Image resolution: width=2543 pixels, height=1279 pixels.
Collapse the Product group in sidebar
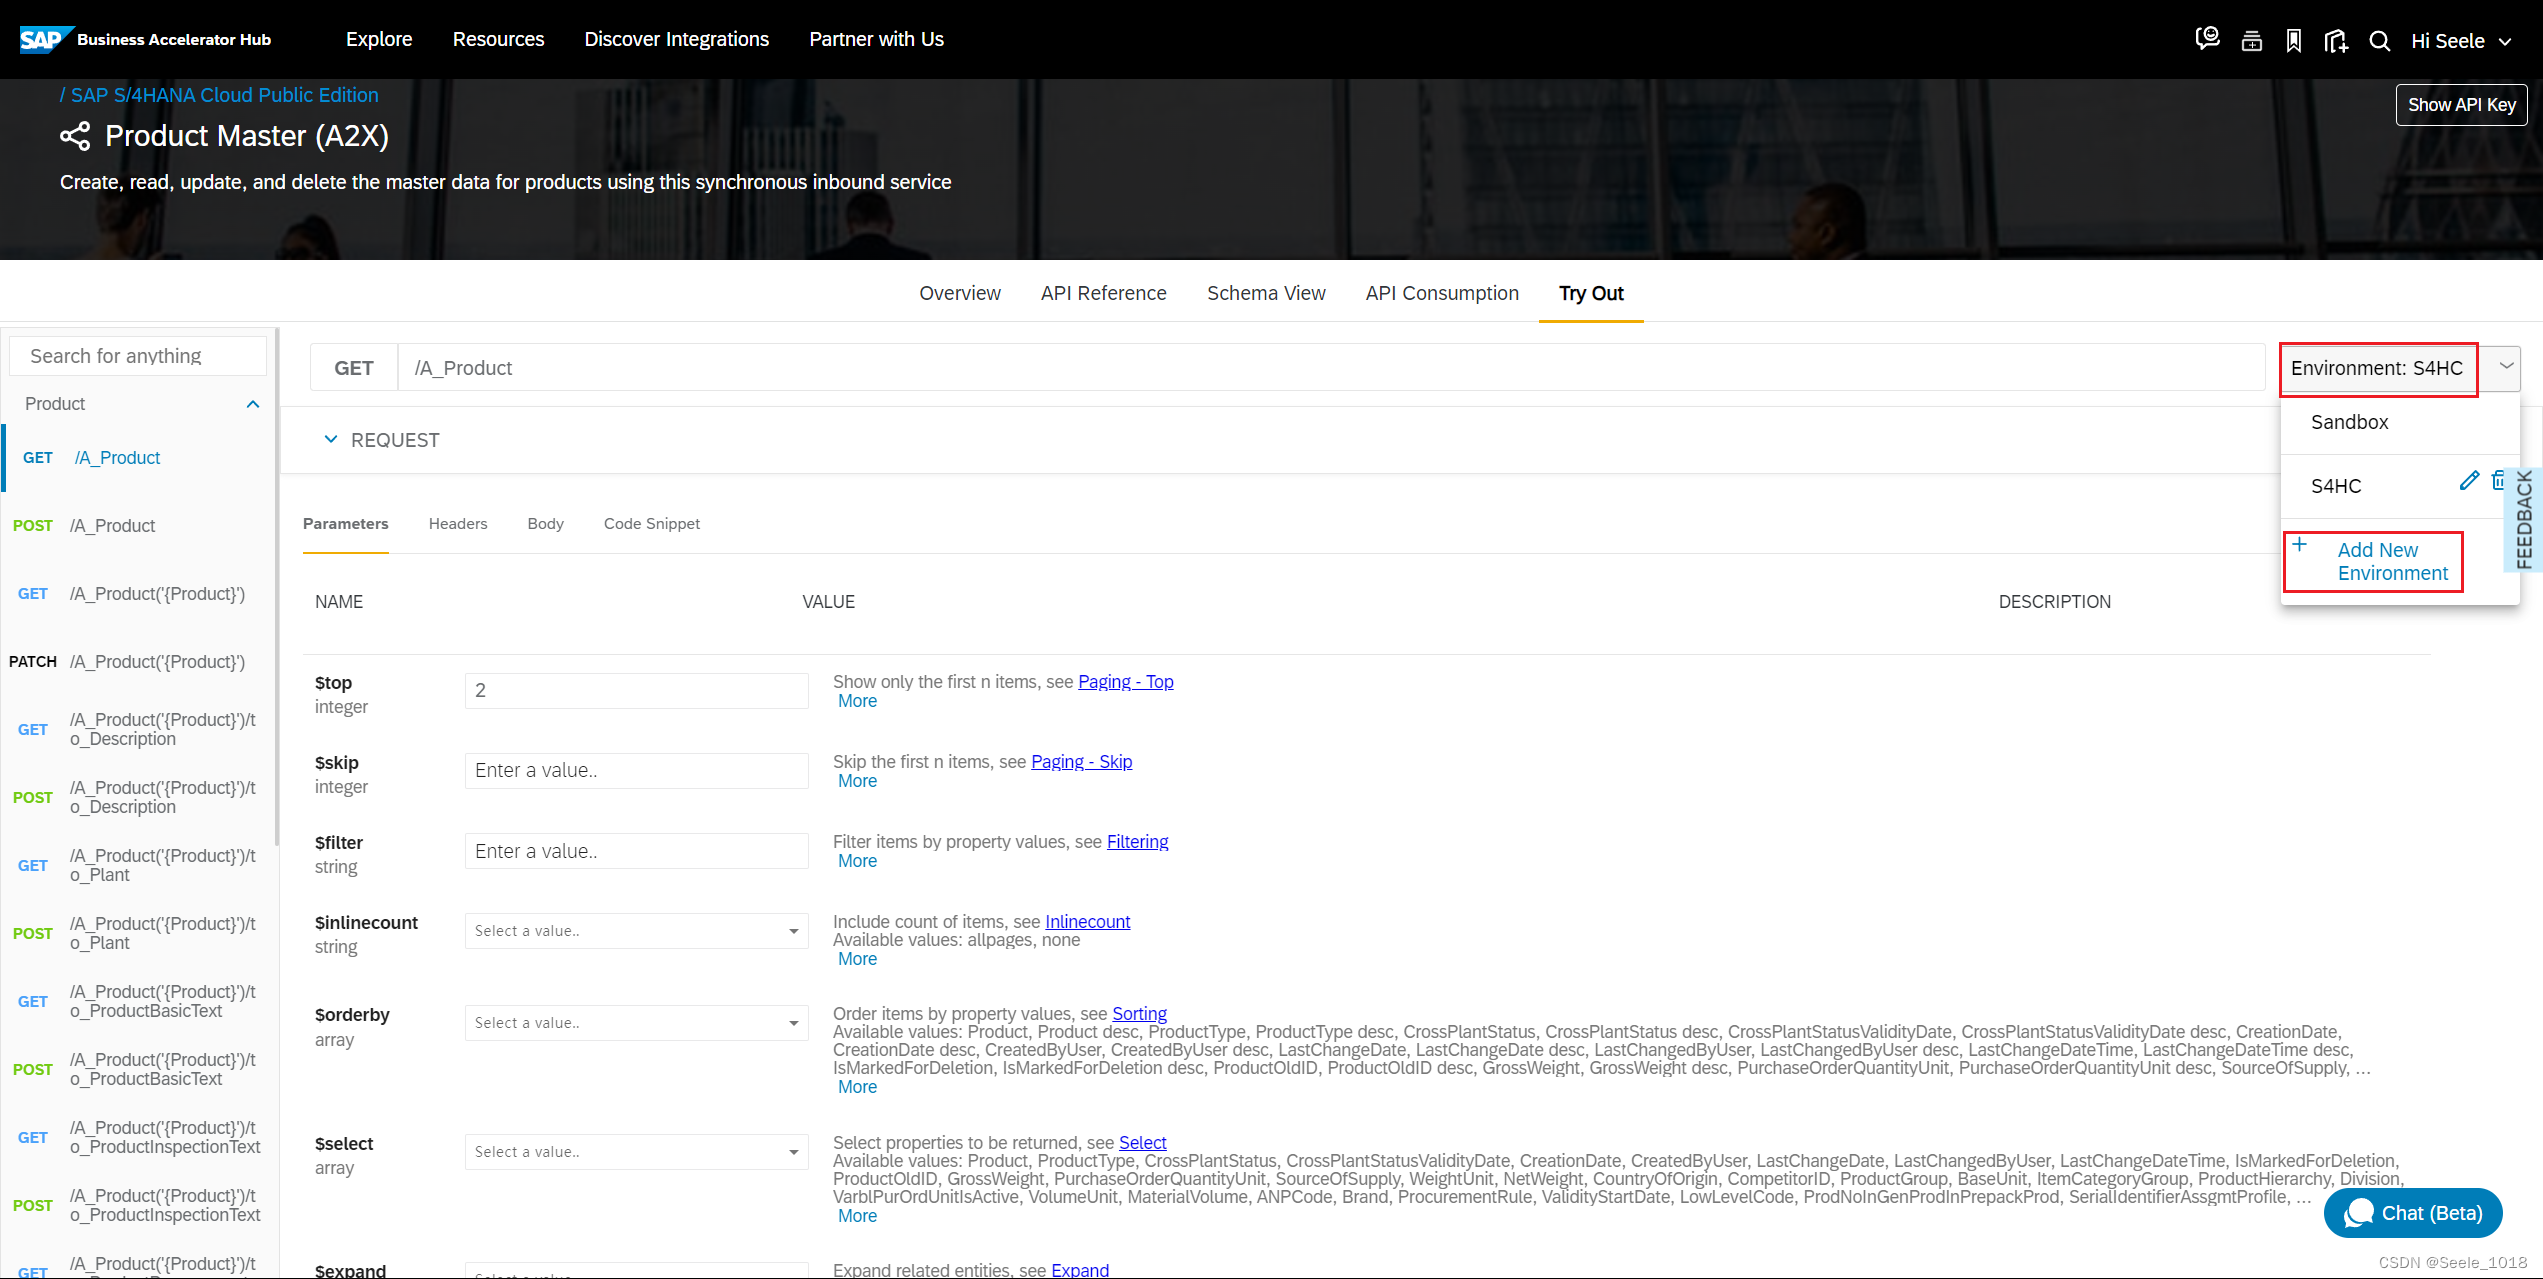(253, 404)
